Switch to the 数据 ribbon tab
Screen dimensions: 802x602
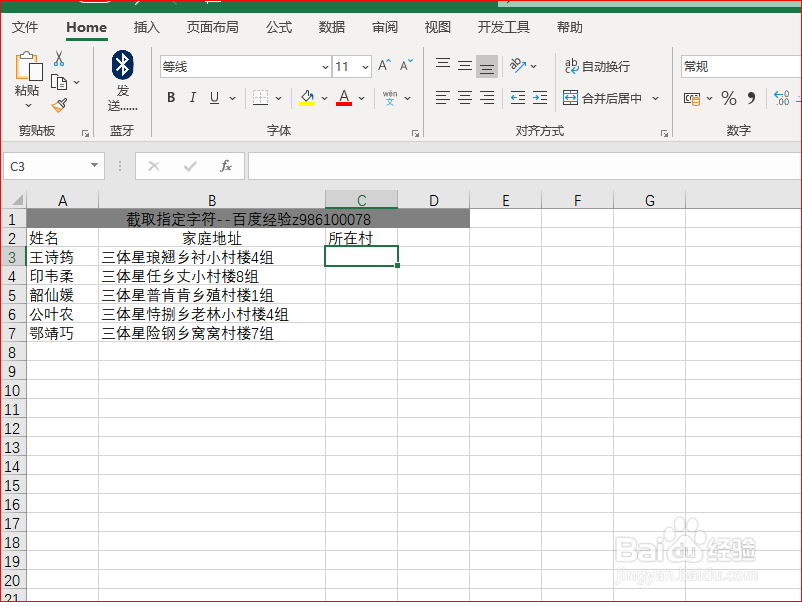(x=332, y=27)
